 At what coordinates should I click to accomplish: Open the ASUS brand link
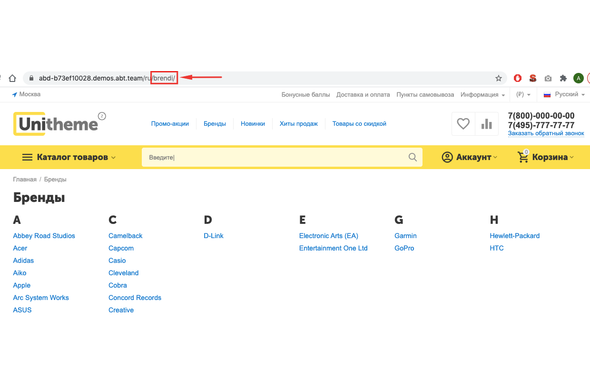[22, 310]
